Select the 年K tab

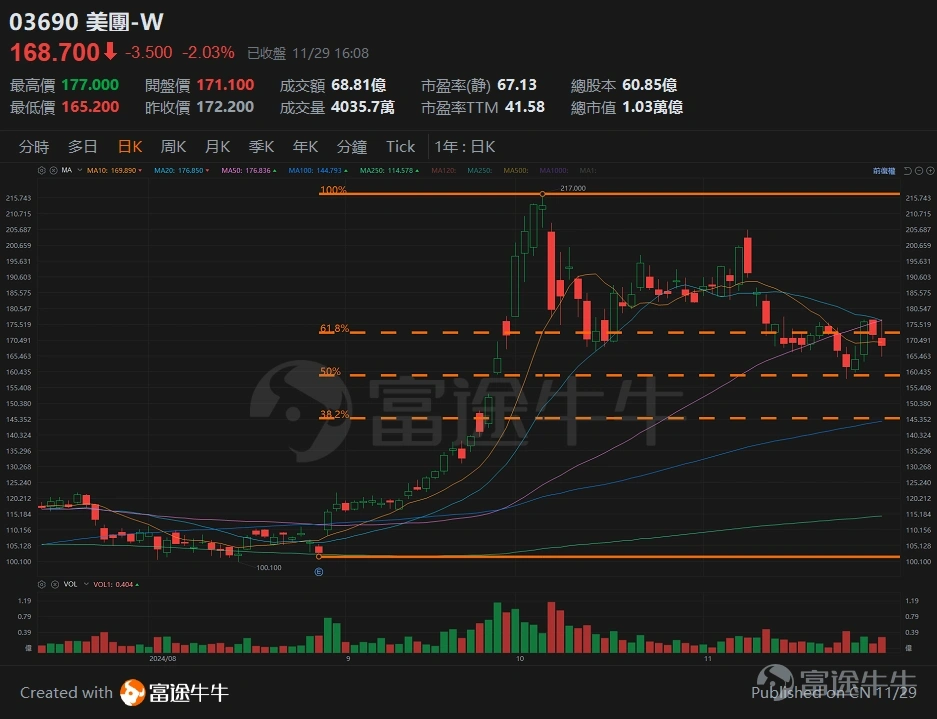(305, 146)
